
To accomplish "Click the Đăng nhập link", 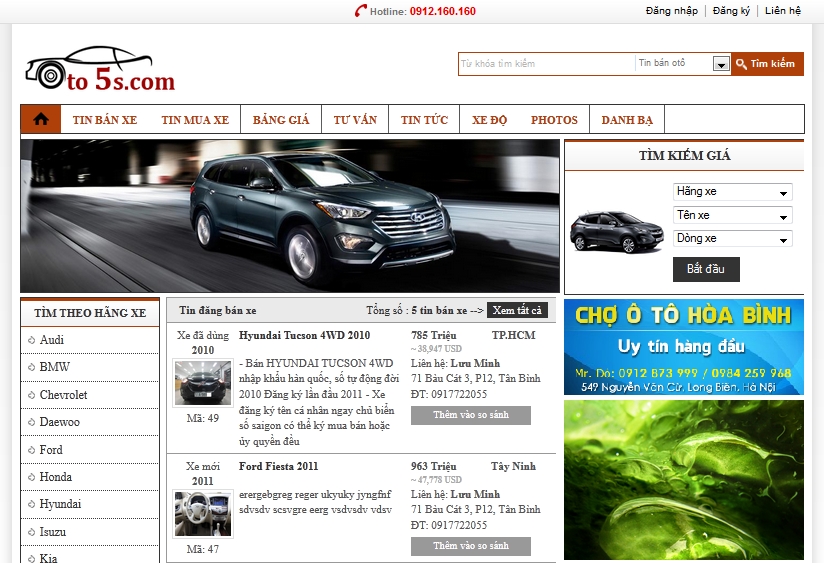I will (672, 11).
